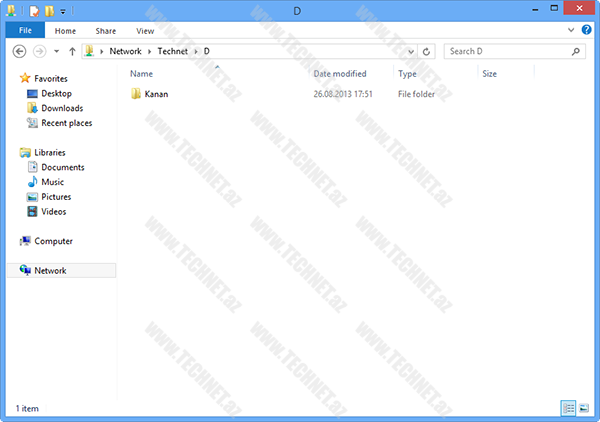Viewport: 600px width, 422px height.
Task: Open Desktop in the navigation pane
Action: pos(57,93)
